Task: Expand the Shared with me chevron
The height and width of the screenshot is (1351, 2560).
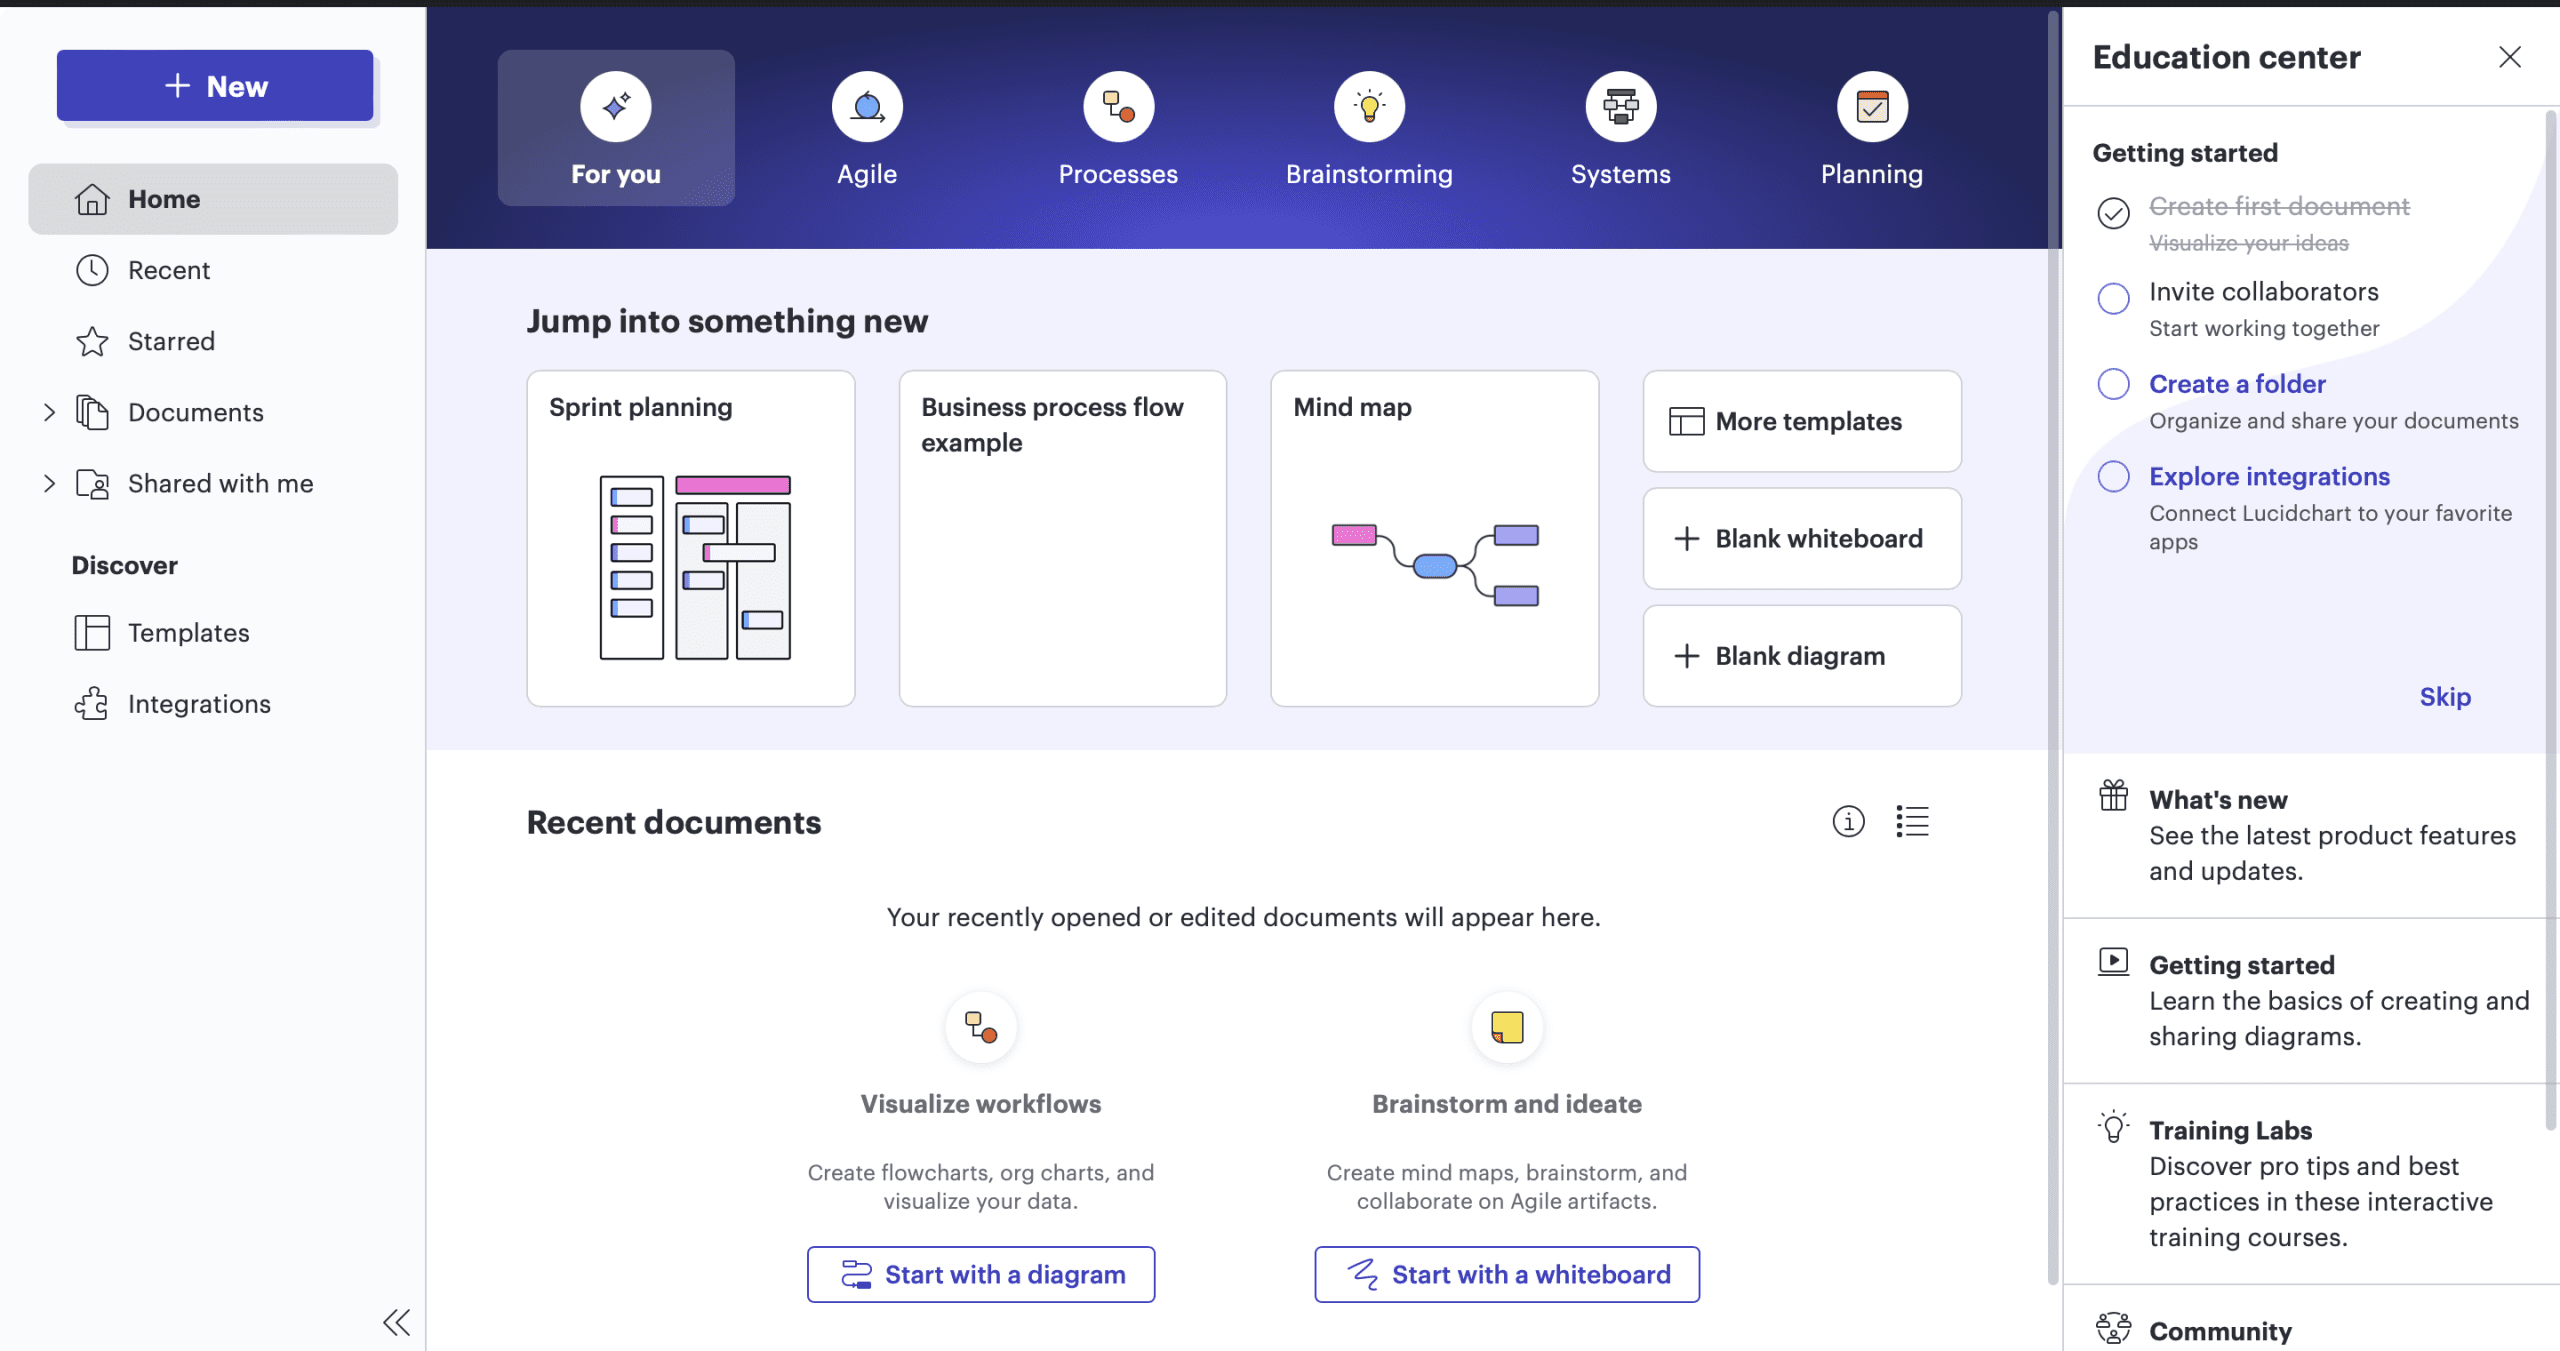Action: (x=49, y=484)
